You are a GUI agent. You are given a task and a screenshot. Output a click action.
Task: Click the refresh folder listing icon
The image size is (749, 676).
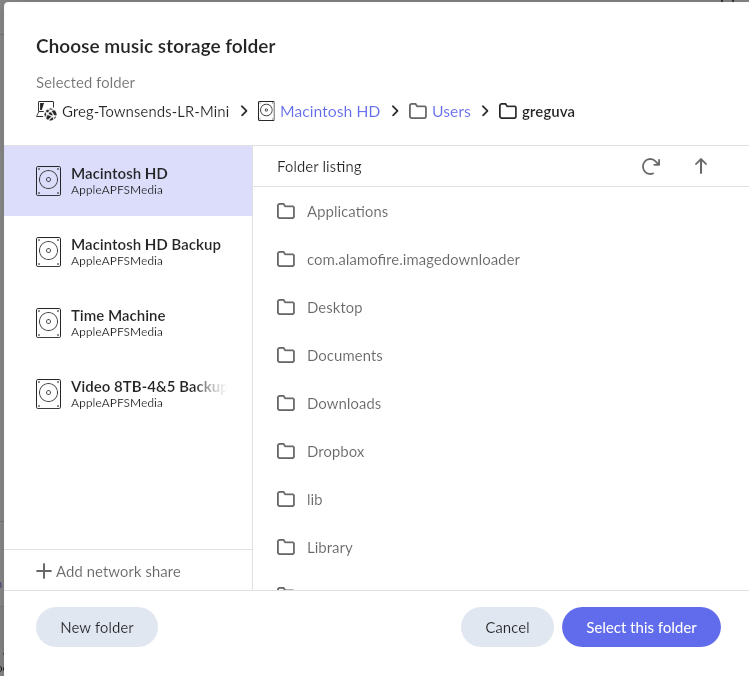(x=650, y=167)
